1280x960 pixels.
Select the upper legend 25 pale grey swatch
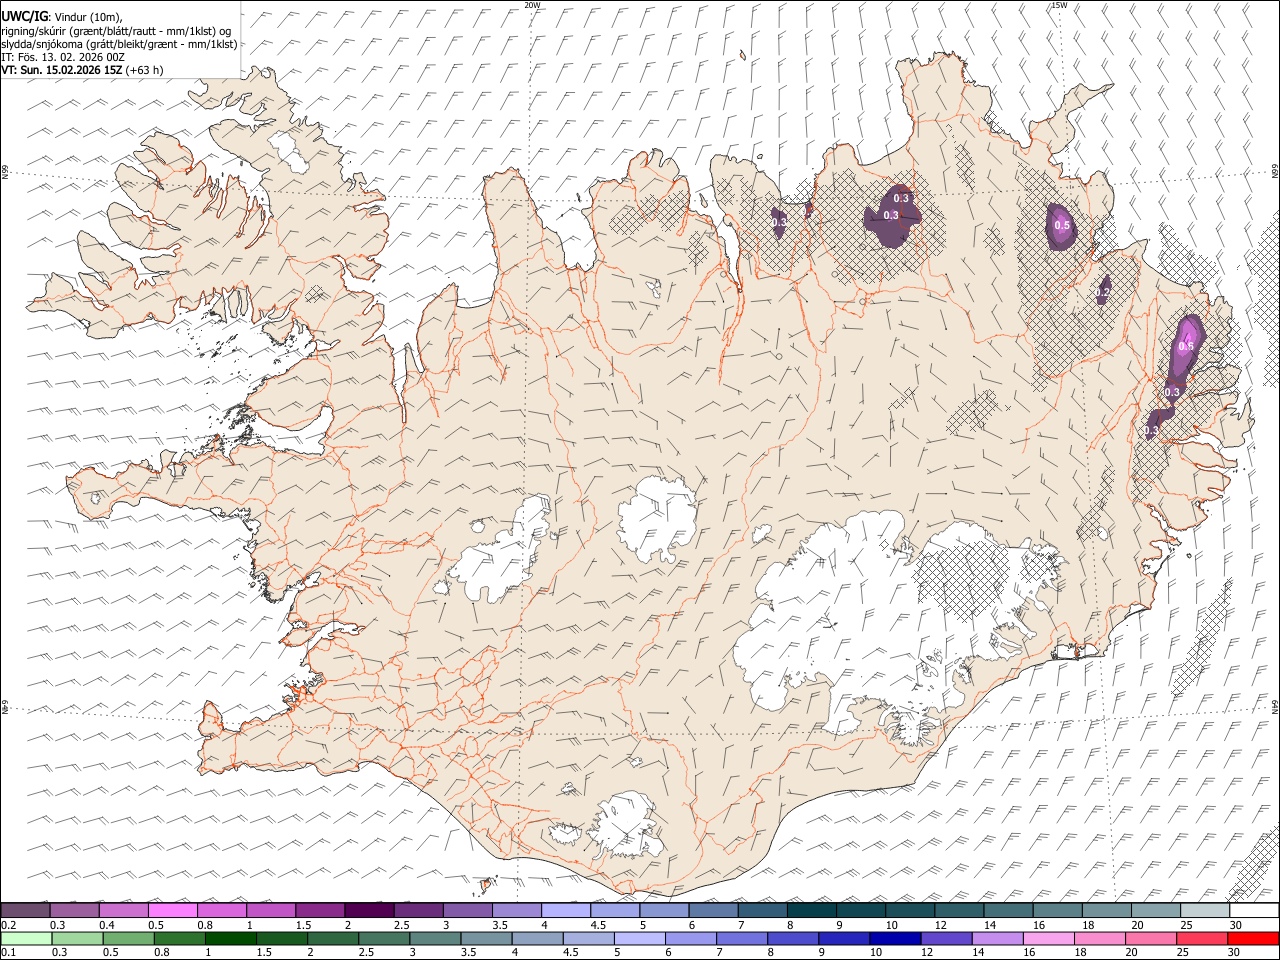(x=1205, y=910)
